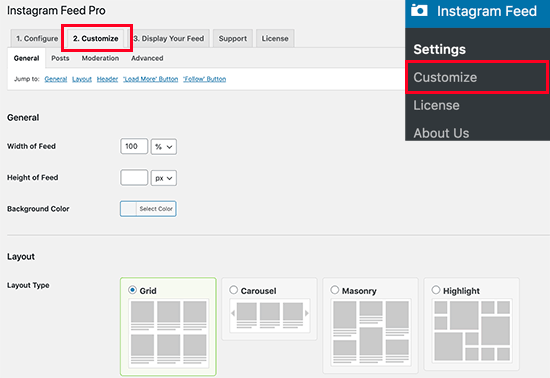Click the Layout Type label
The height and width of the screenshot is (378, 550).
28,285
